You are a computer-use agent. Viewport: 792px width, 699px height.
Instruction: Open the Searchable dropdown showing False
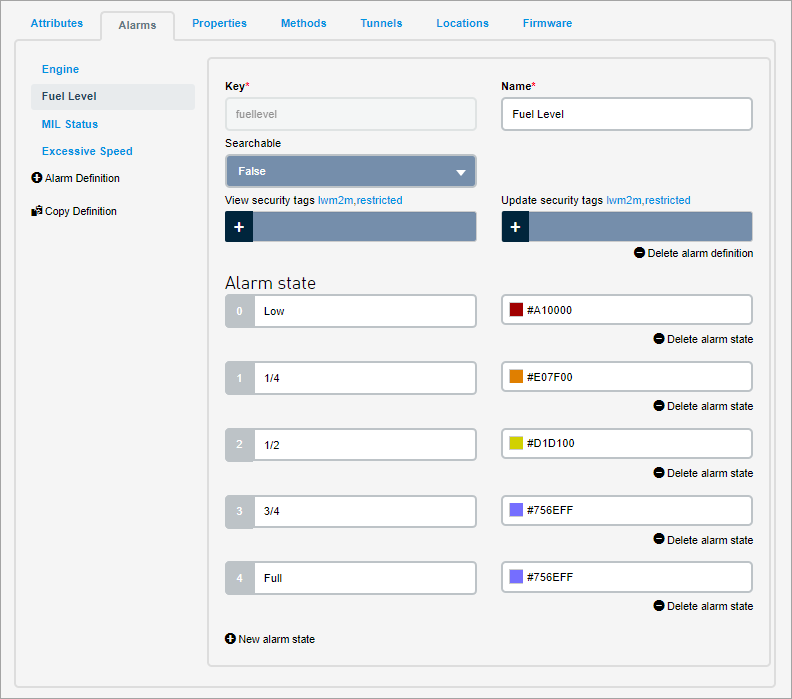tap(351, 171)
